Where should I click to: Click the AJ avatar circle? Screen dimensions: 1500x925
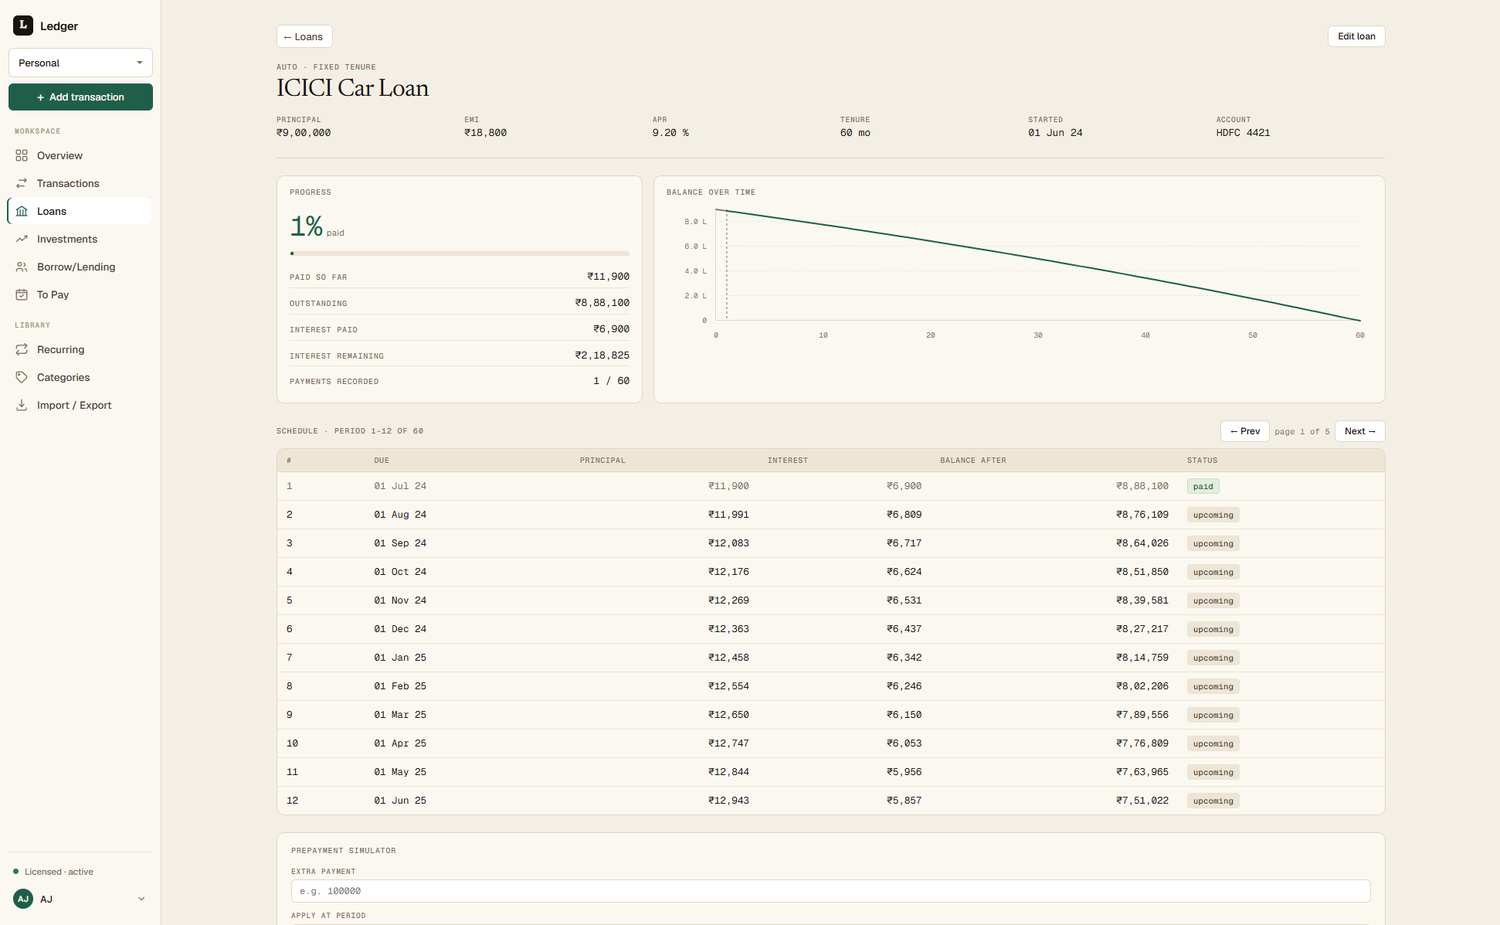coord(23,899)
